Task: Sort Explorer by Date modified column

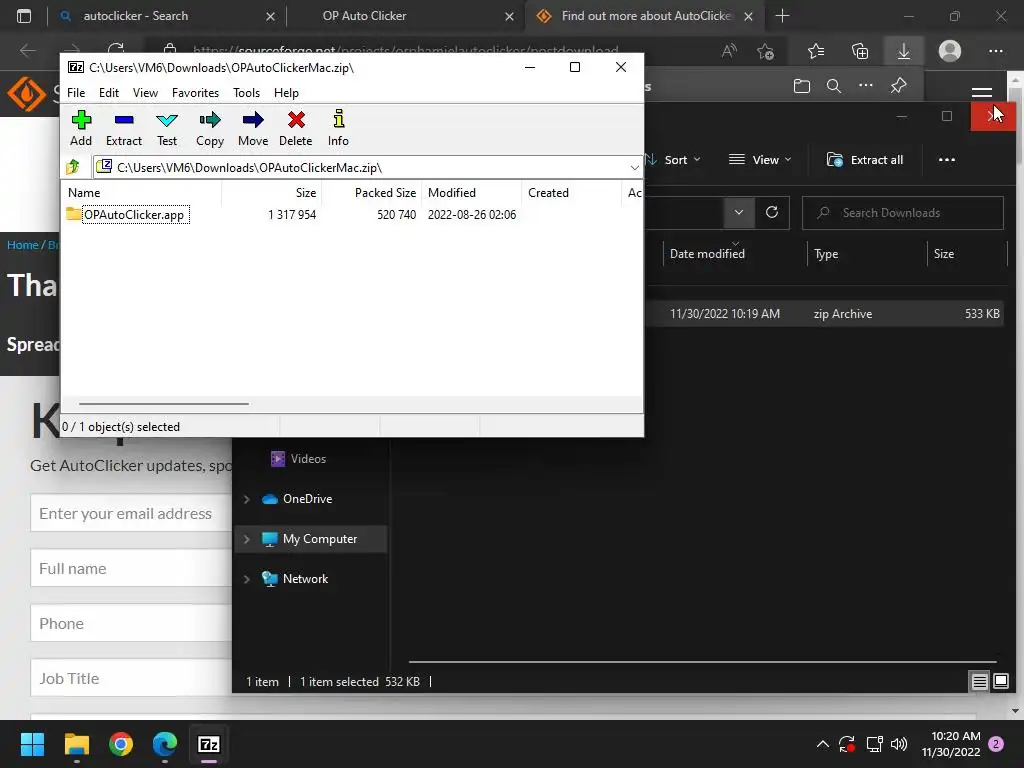Action: [735, 254]
